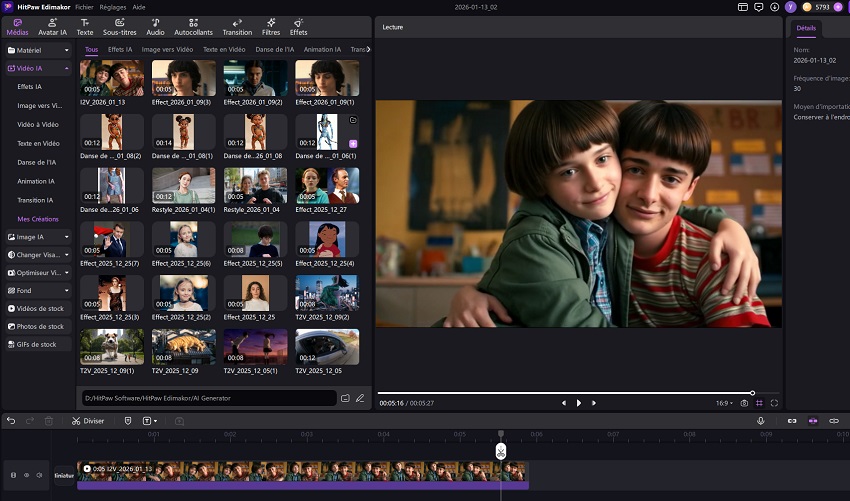Step to the previous frame
The image size is (850, 501).
(564, 403)
